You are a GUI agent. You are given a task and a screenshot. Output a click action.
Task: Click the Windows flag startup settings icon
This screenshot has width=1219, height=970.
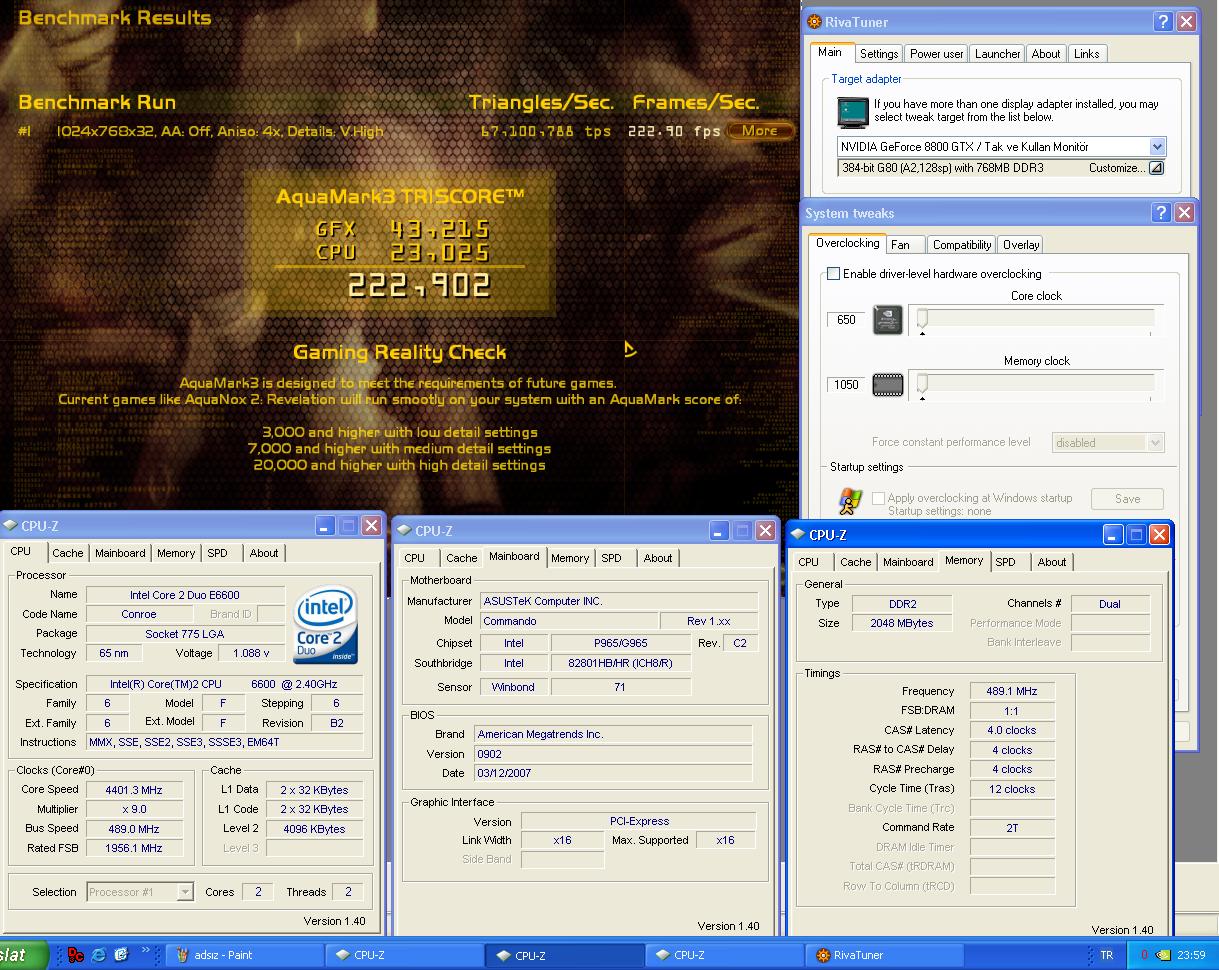coord(850,501)
